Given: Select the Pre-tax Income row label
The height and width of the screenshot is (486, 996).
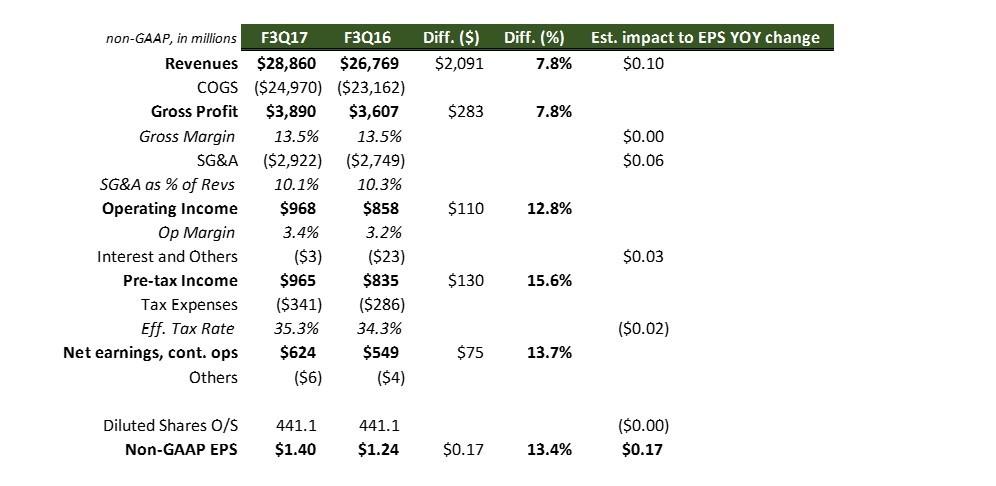Looking at the screenshot, I should [x=180, y=281].
